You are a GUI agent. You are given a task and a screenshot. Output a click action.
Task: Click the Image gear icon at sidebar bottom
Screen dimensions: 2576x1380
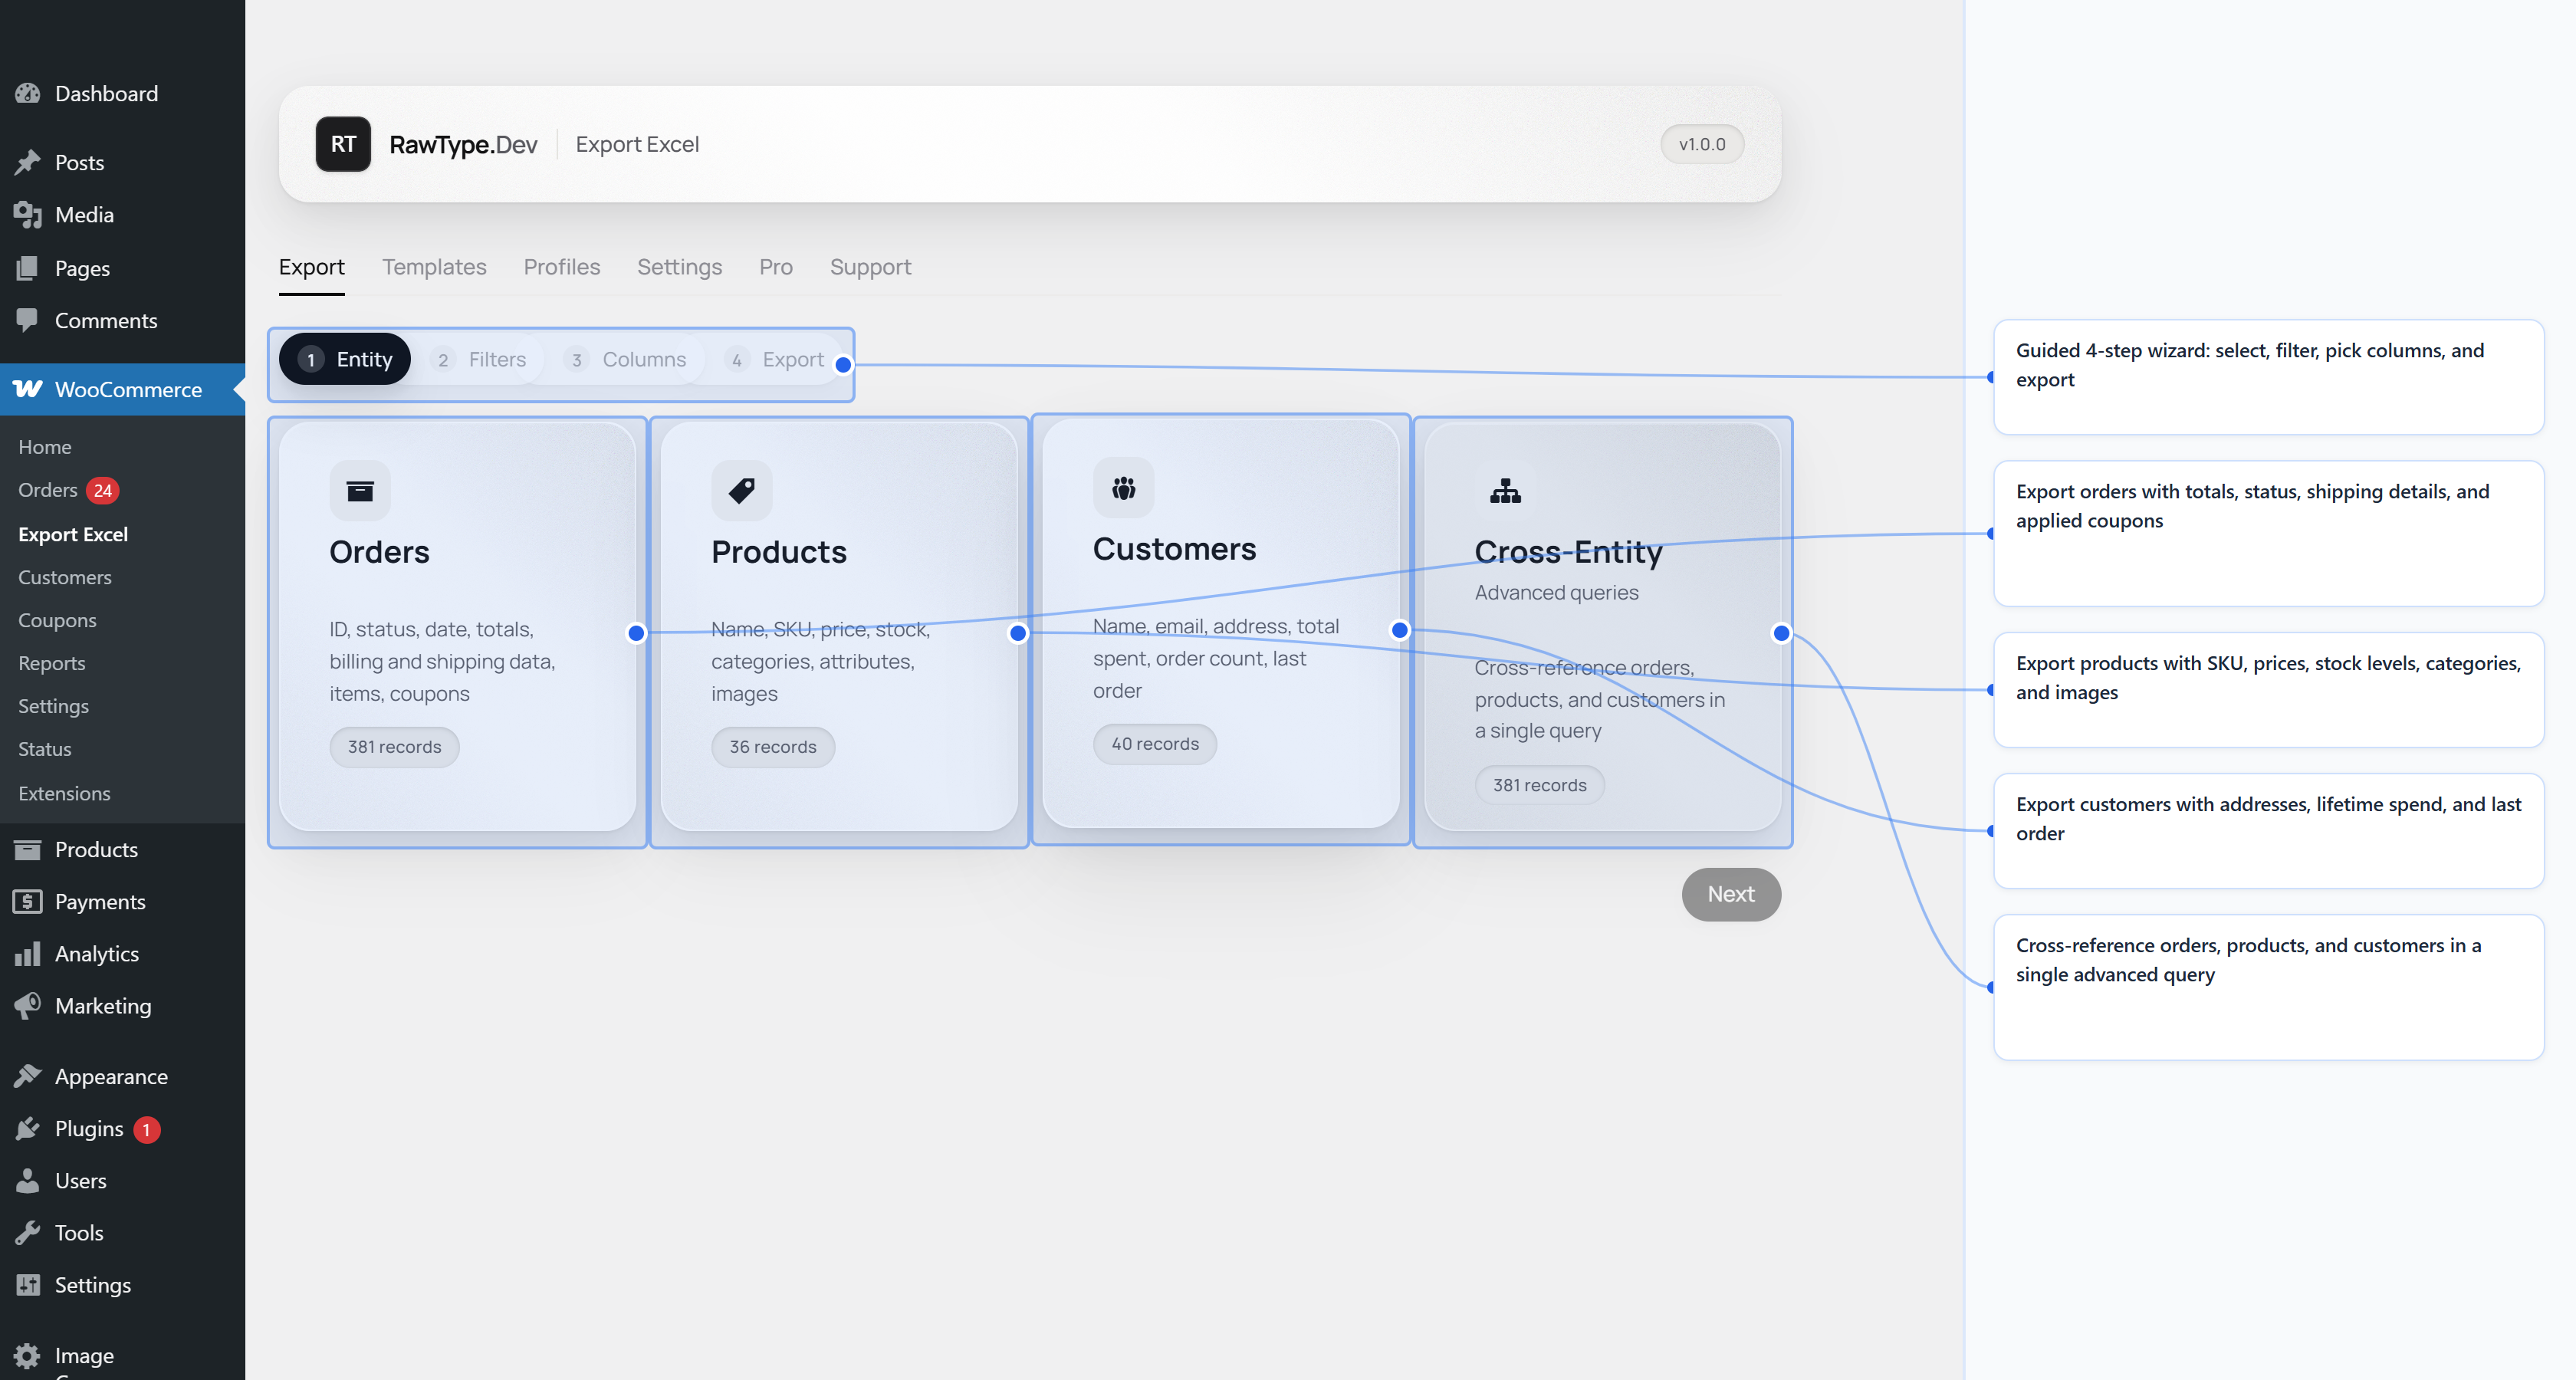(28, 1355)
